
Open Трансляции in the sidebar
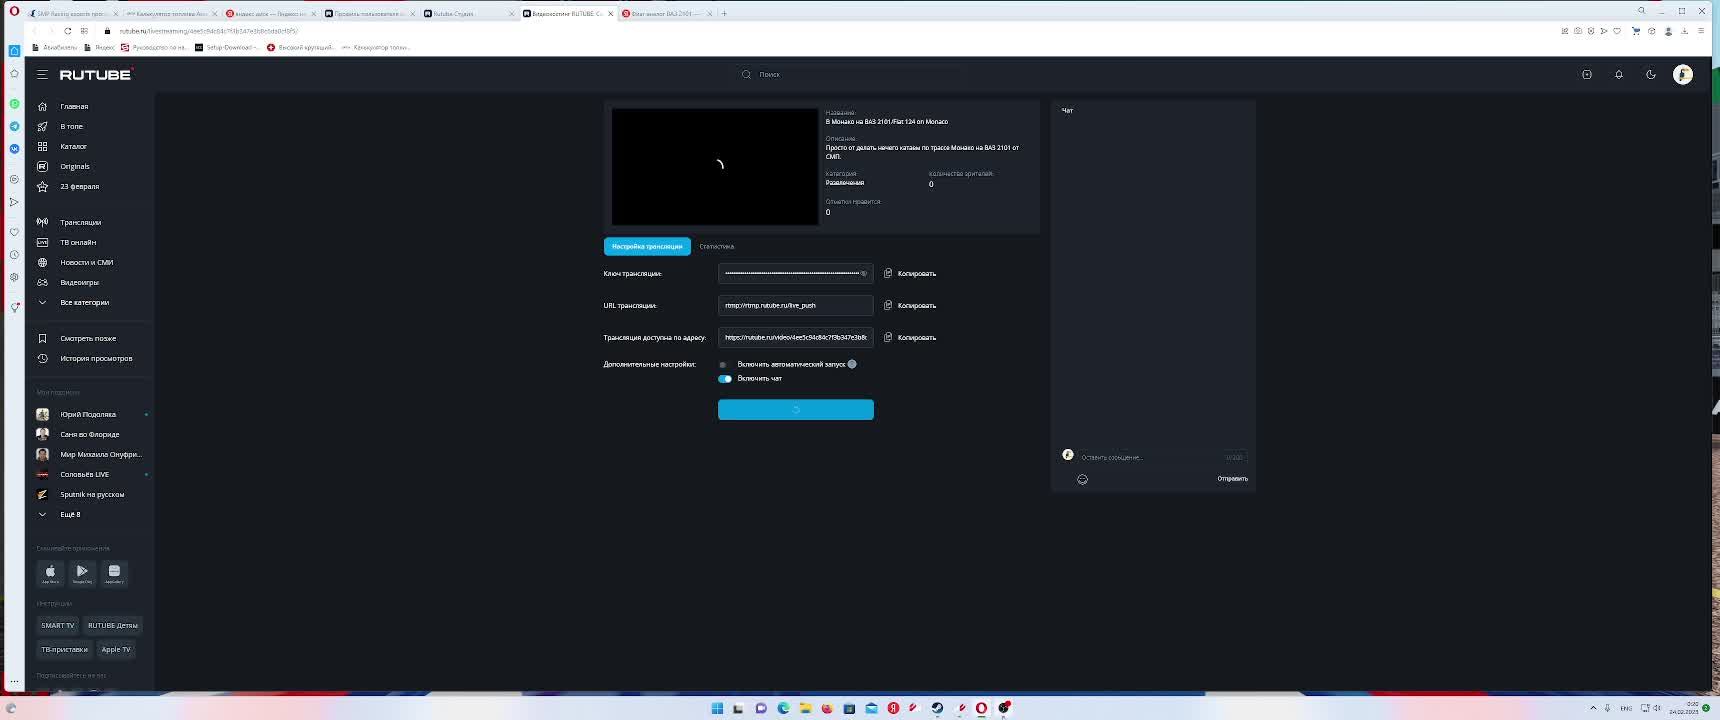[80, 222]
